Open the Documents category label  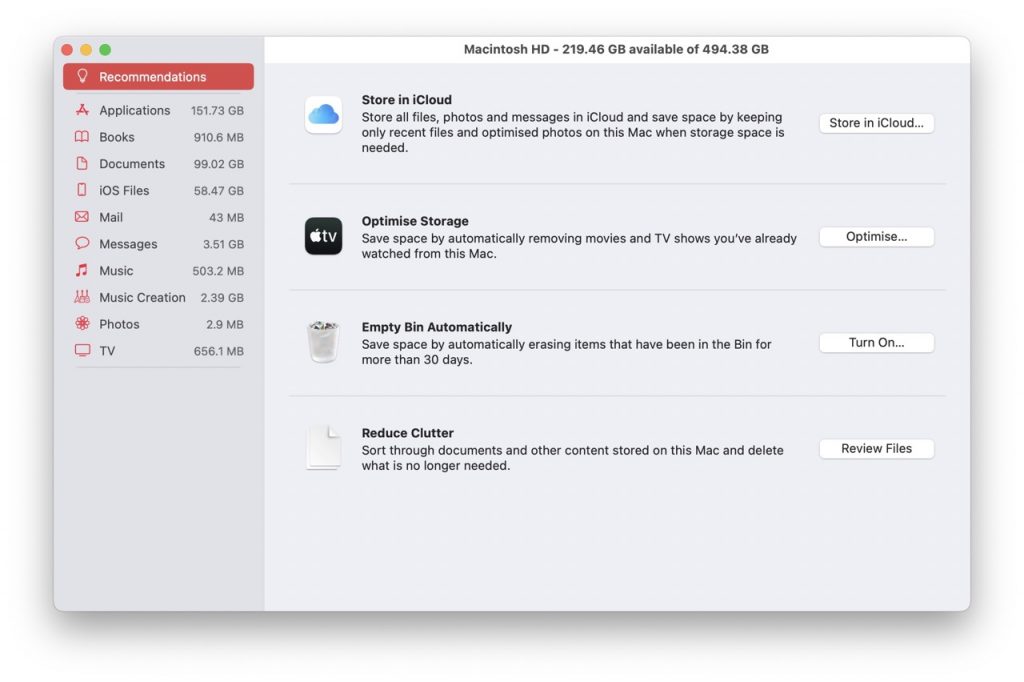coord(132,164)
